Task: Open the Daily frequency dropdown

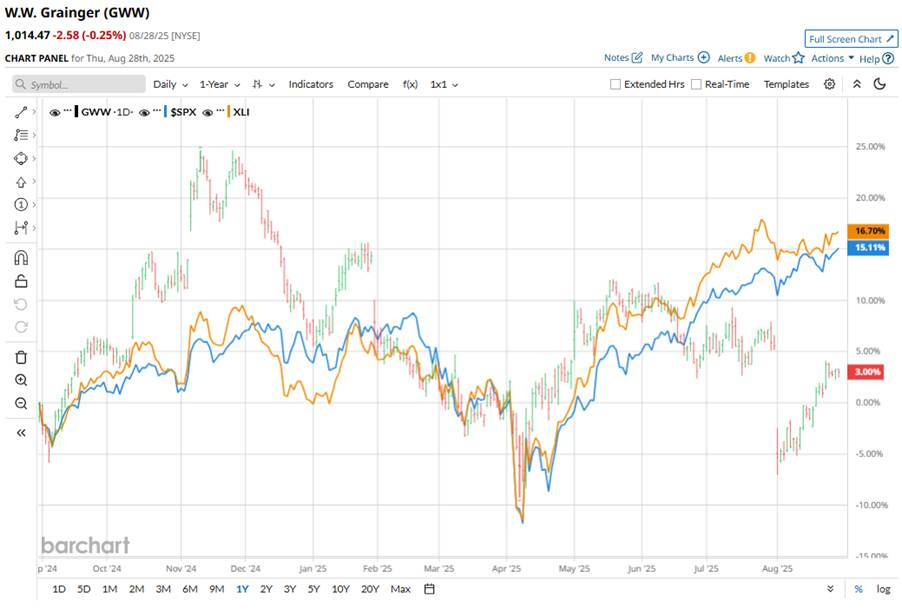Action: click(x=170, y=85)
